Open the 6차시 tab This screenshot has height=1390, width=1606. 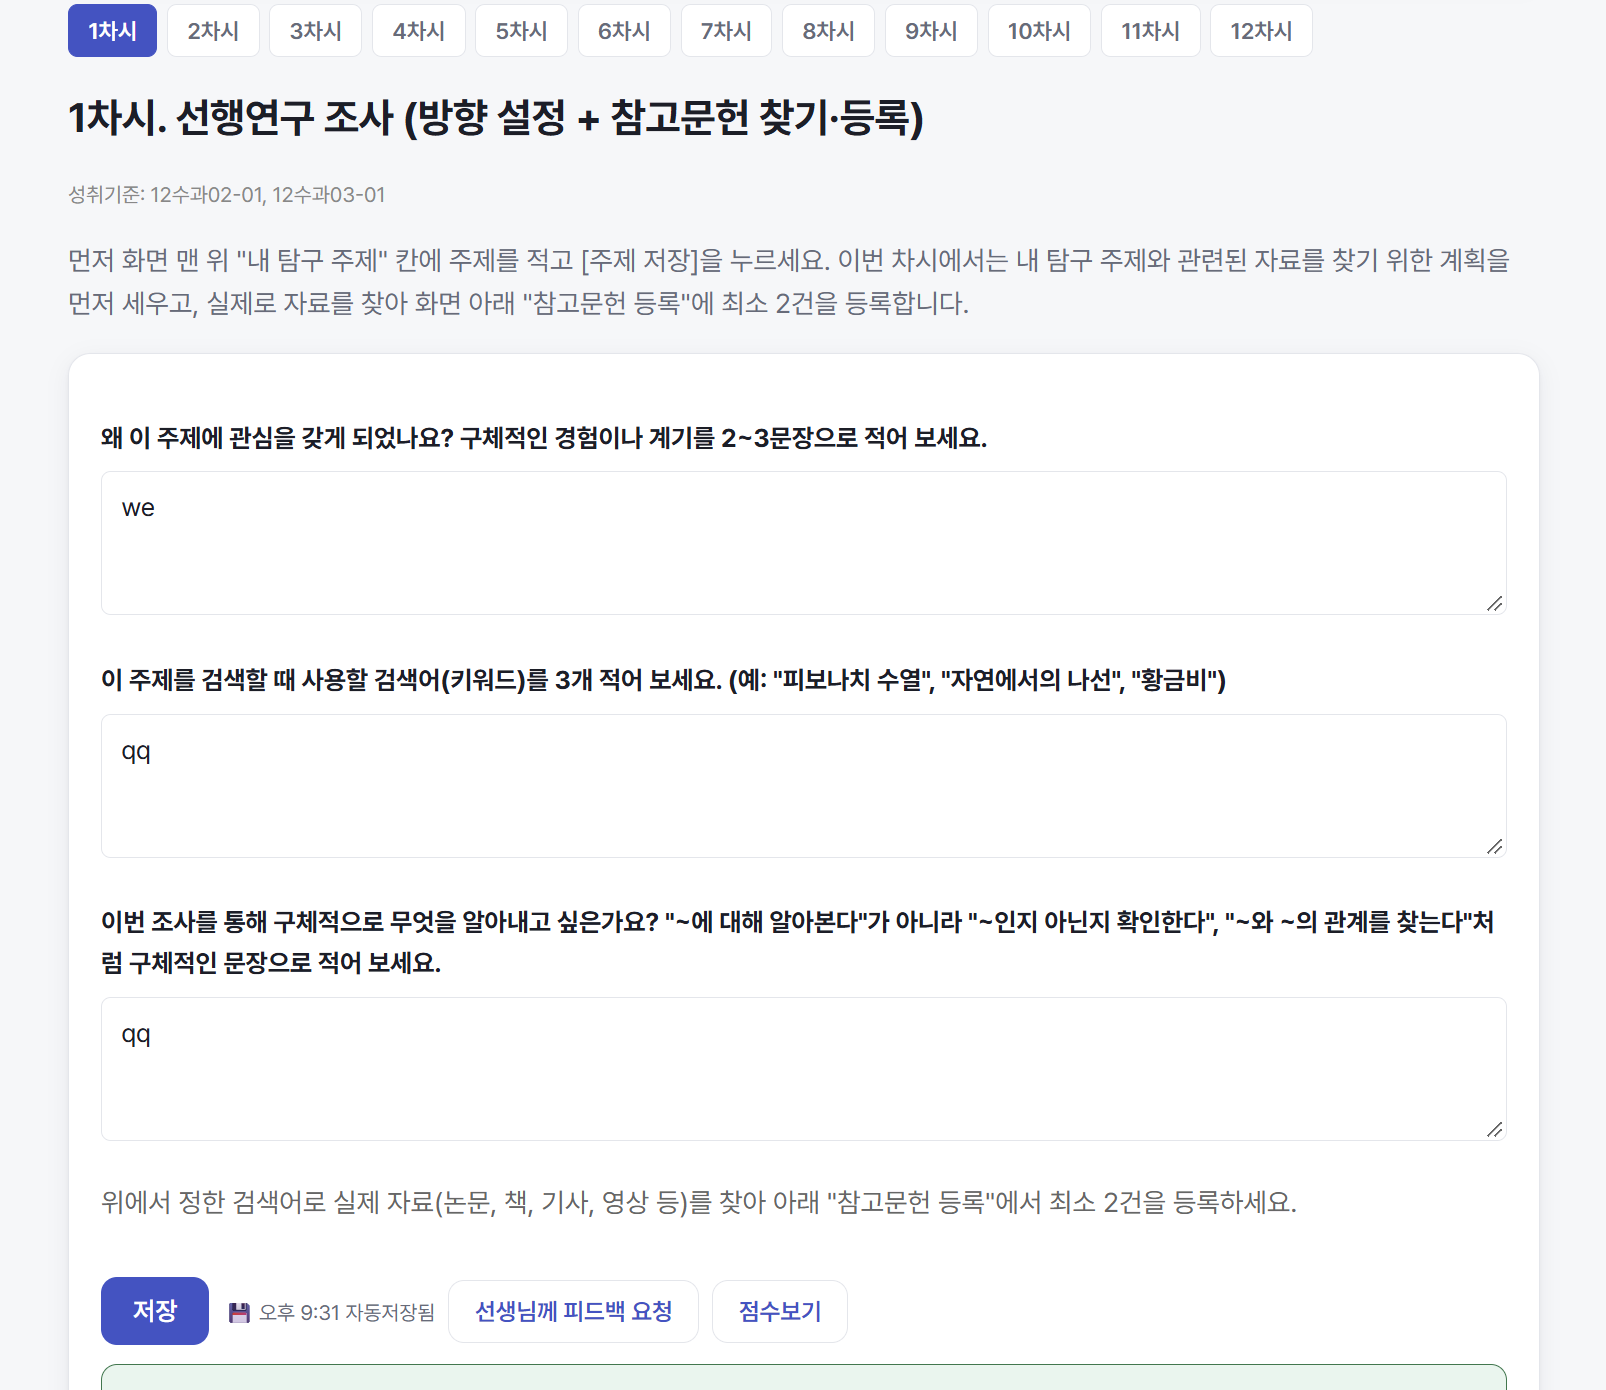tap(624, 31)
